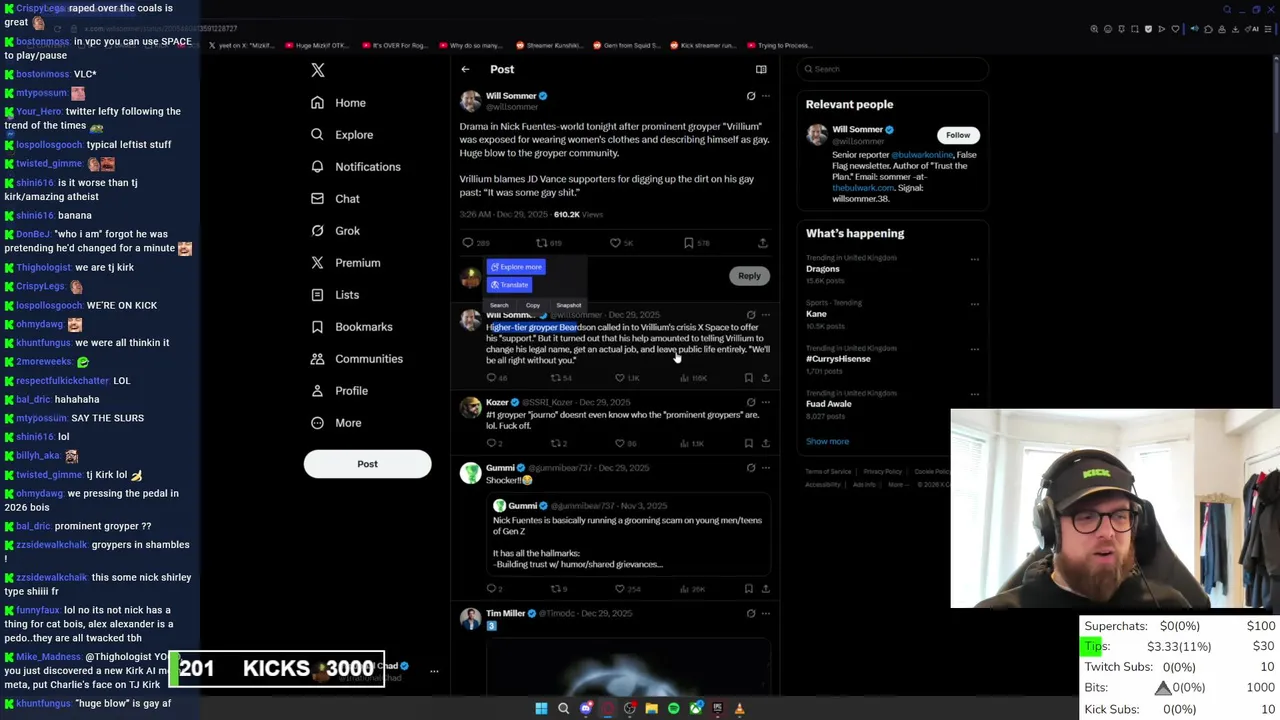1280x720 pixels.
Task: Like Kozer's reply showing 86 likes
Action: pyautogui.click(x=619, y=443)
